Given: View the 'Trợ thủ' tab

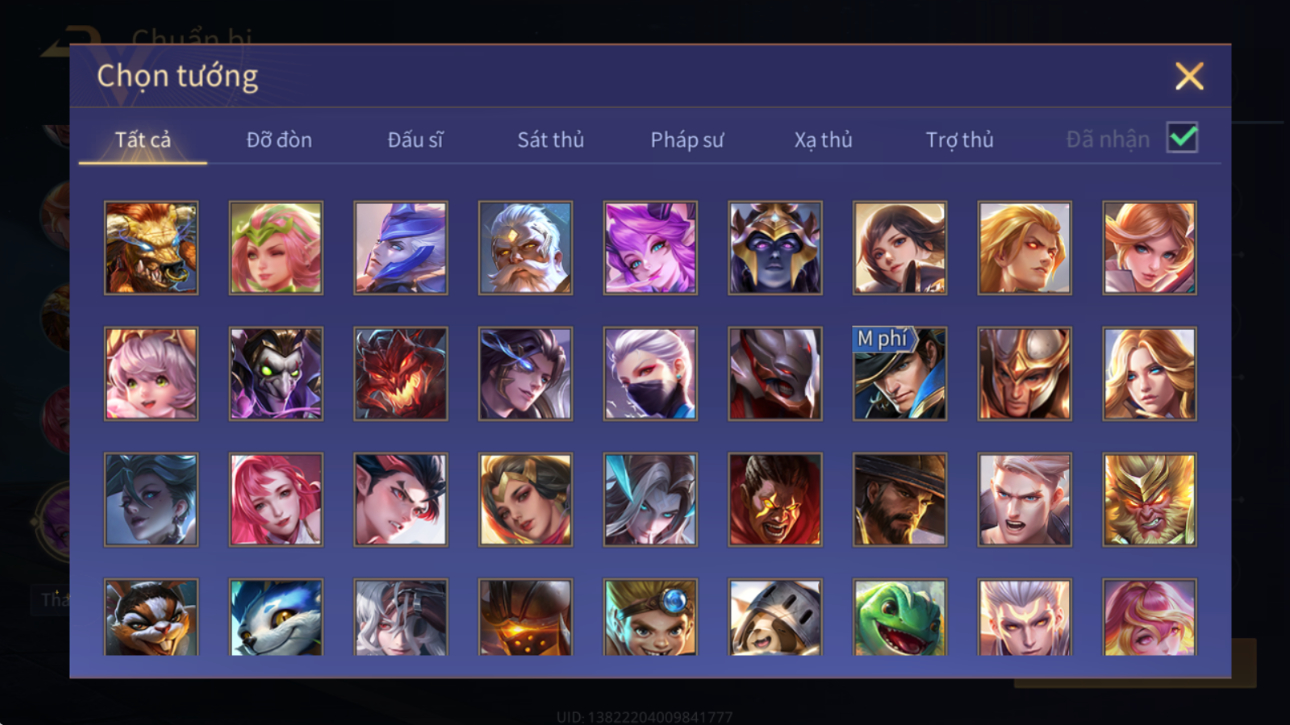Looking at the screenshot, I should (959, 140).
